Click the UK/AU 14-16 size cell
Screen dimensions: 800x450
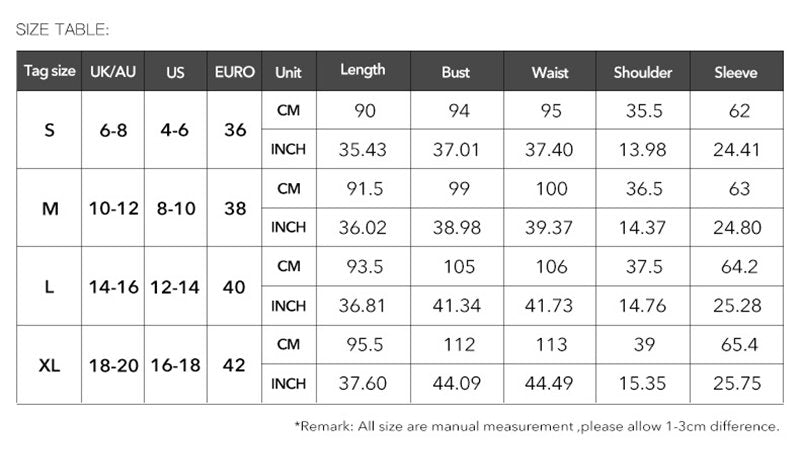[x=112, y=287]
